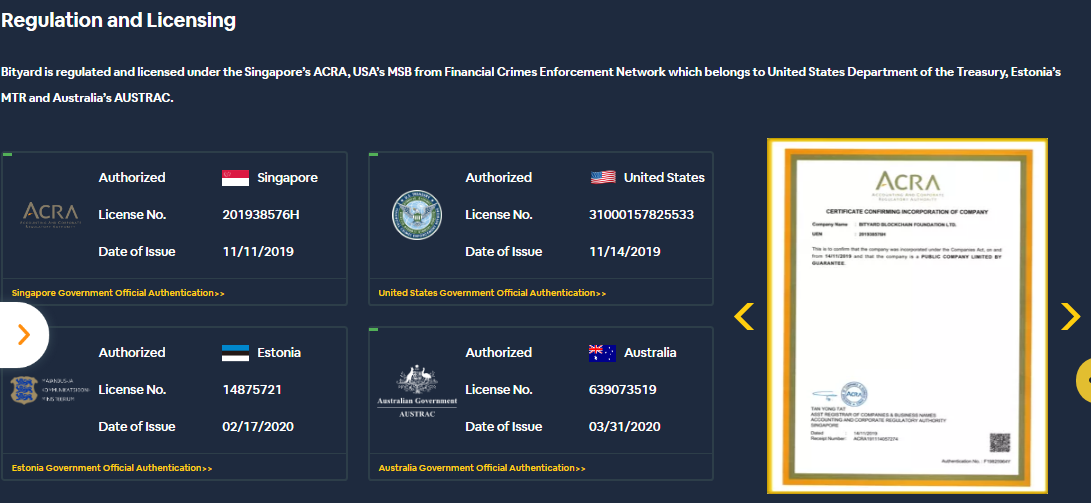Click the Australian Government AUSTRAC logo
Viewport: 1091px width, 503px height.
pyautogui.click(x=423, y=391)
